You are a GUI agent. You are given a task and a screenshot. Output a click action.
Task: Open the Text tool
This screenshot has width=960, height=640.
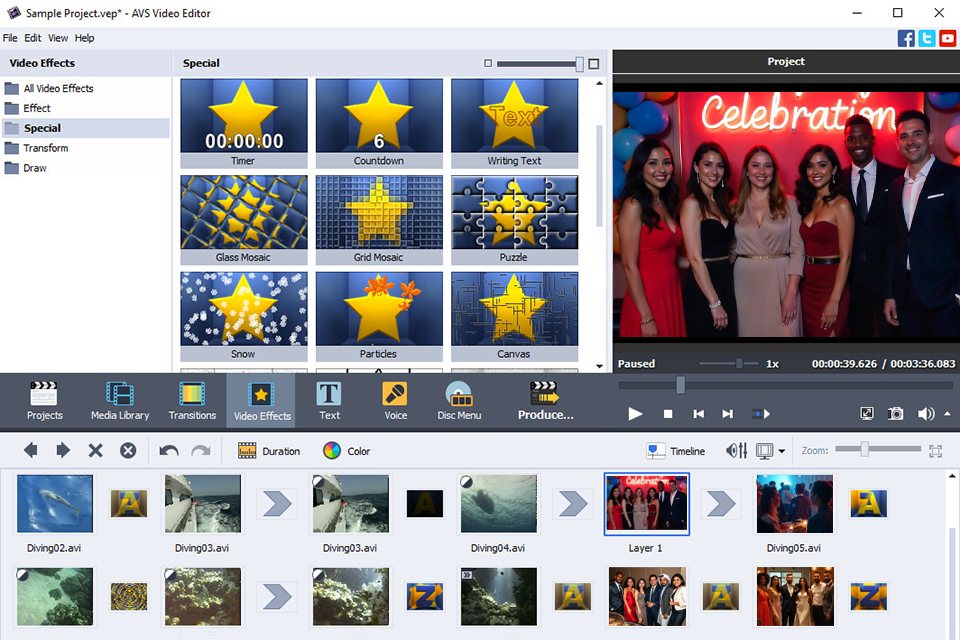coord(329,400)
